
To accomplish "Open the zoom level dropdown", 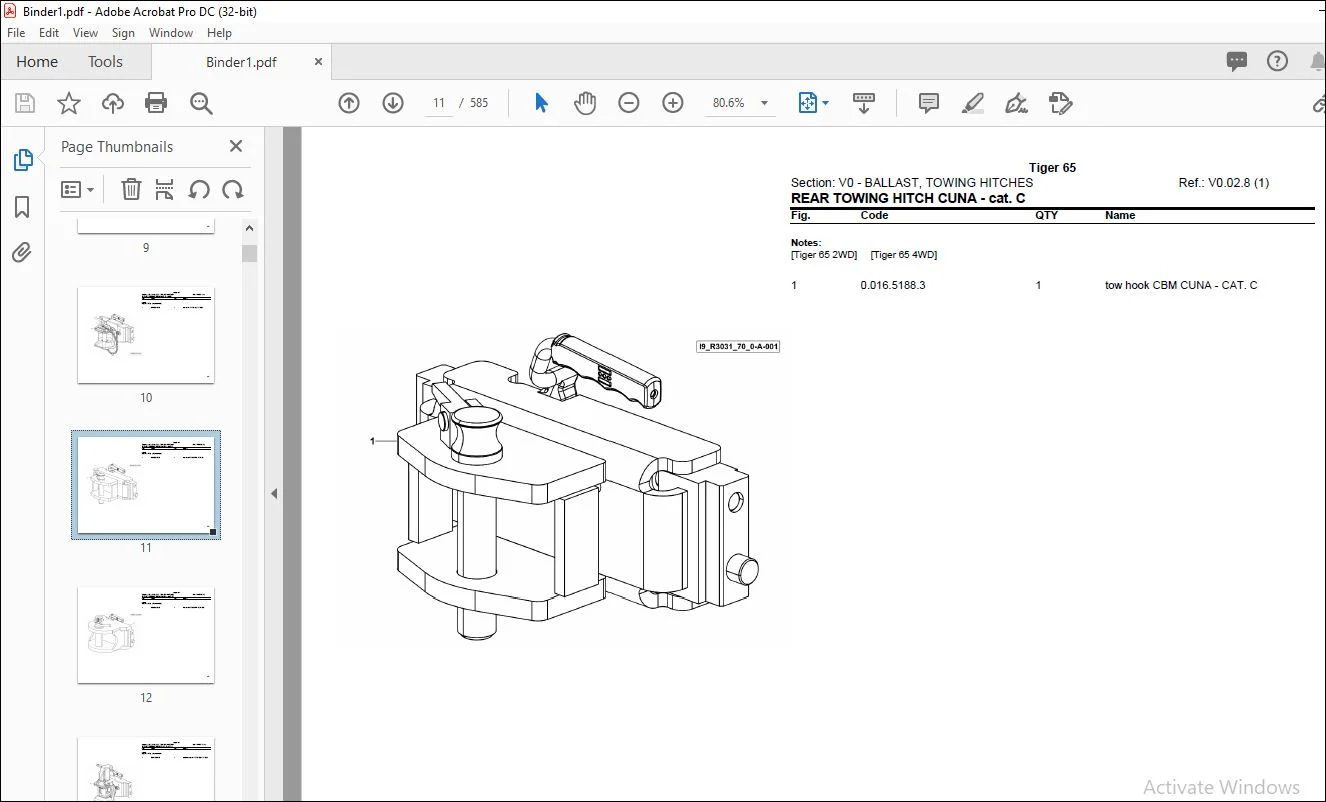I will pyautogui.click(x=765, y=103).
